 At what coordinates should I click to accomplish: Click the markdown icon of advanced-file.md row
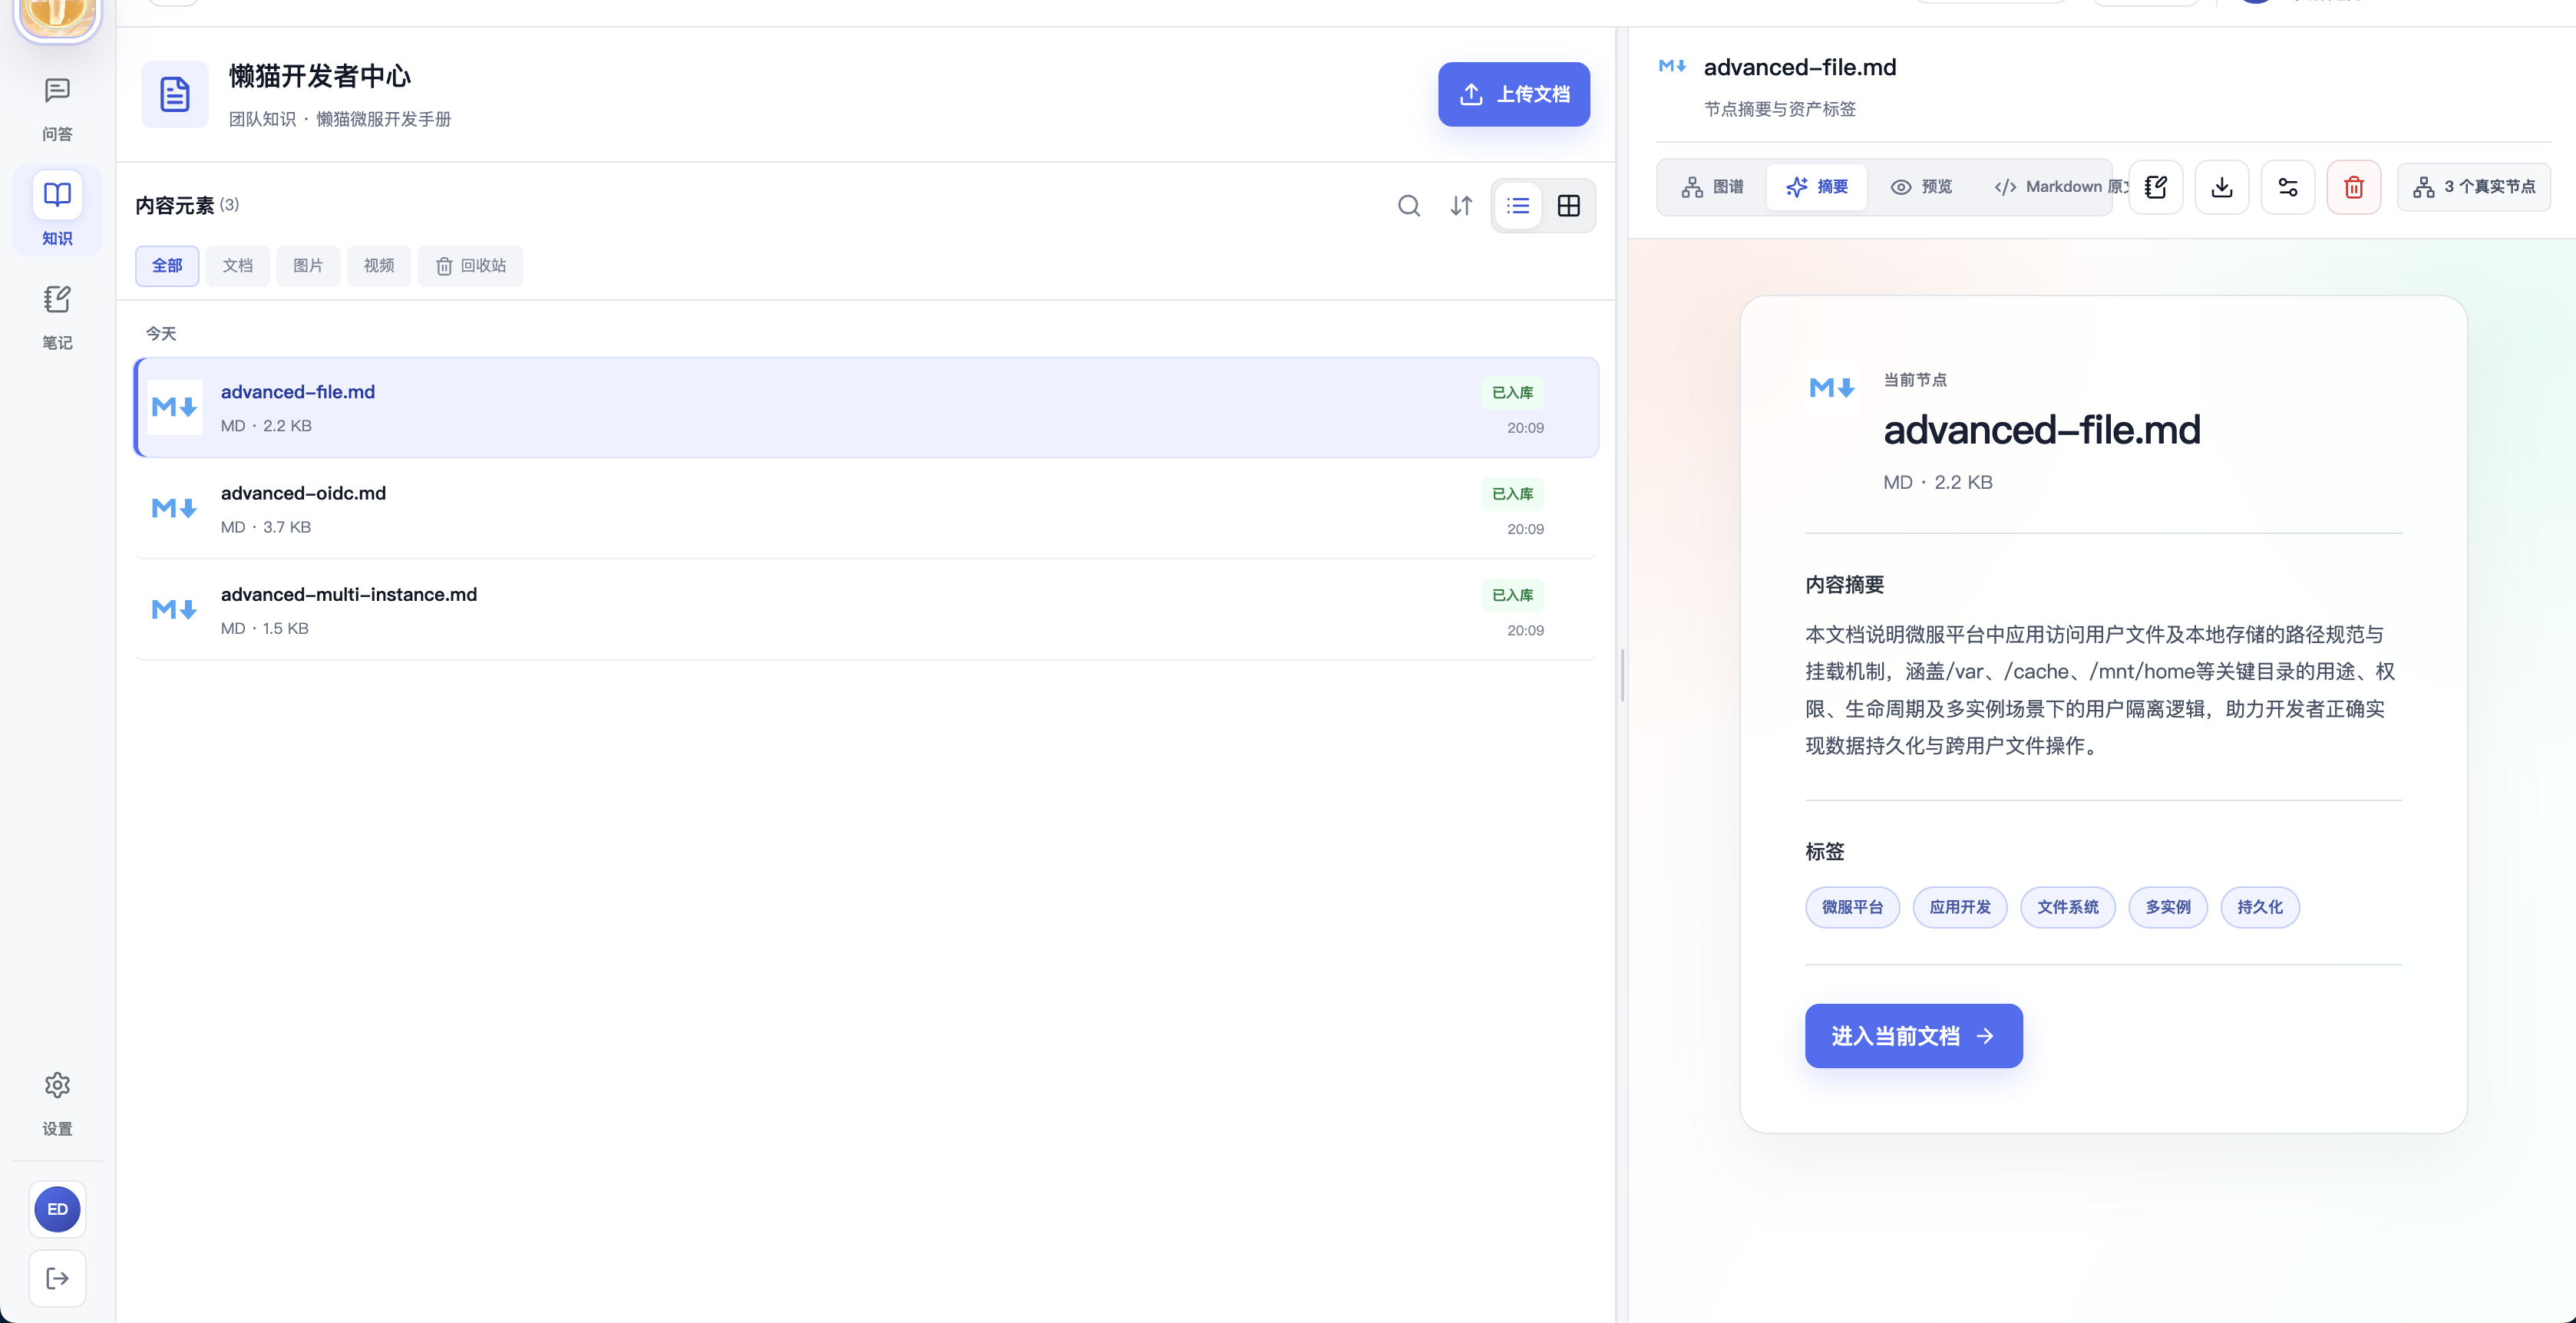pos(174,407)
